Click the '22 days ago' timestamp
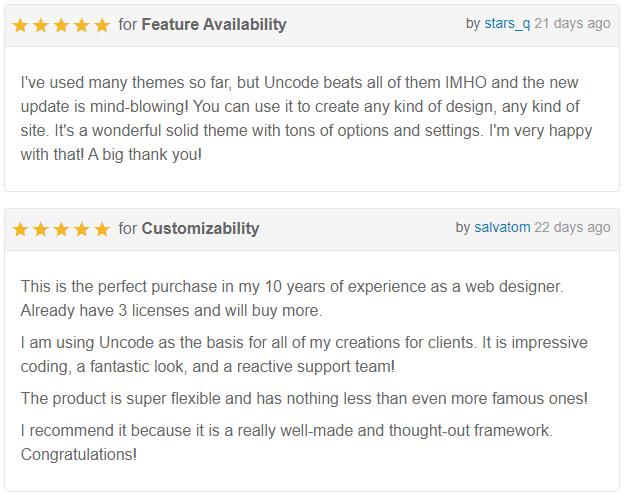 572,228
